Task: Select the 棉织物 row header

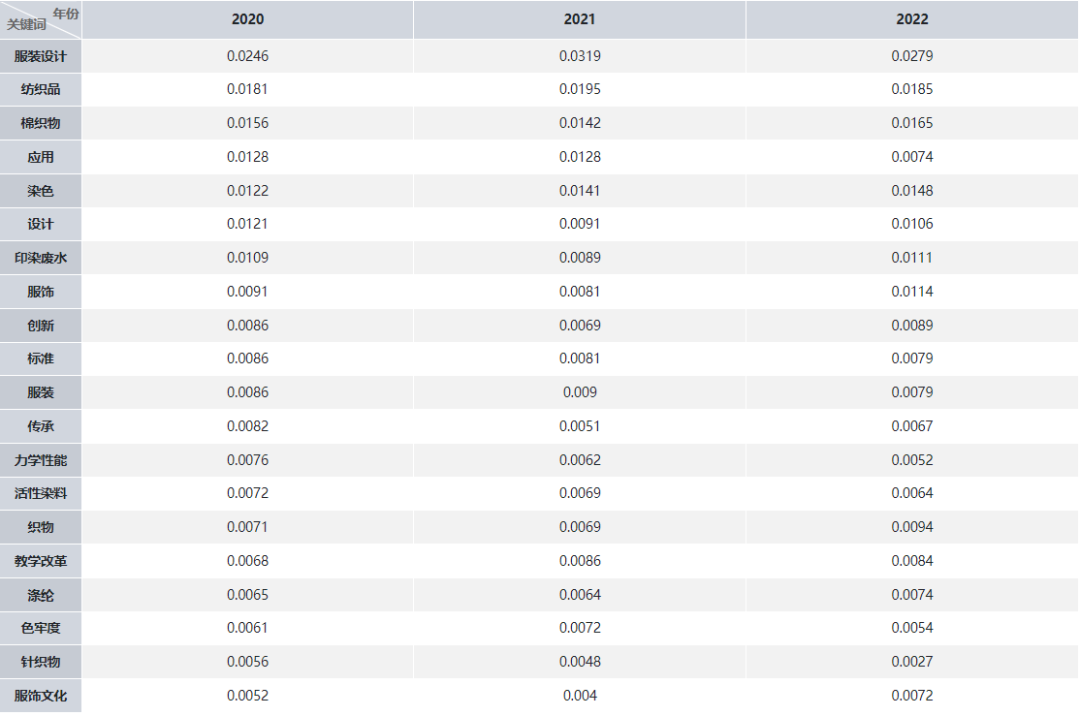Action: coord(41,123)
